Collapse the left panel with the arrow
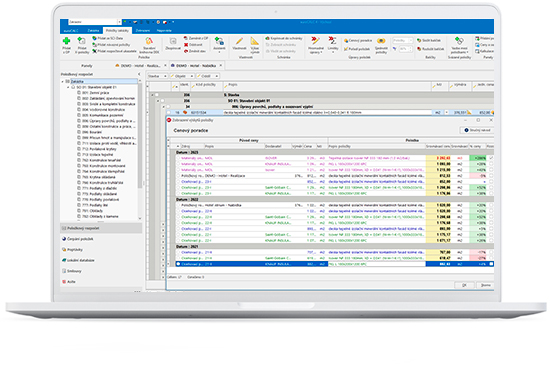Image resolution: width=550 pixels, height=382 pixels. tap(139, 74)
